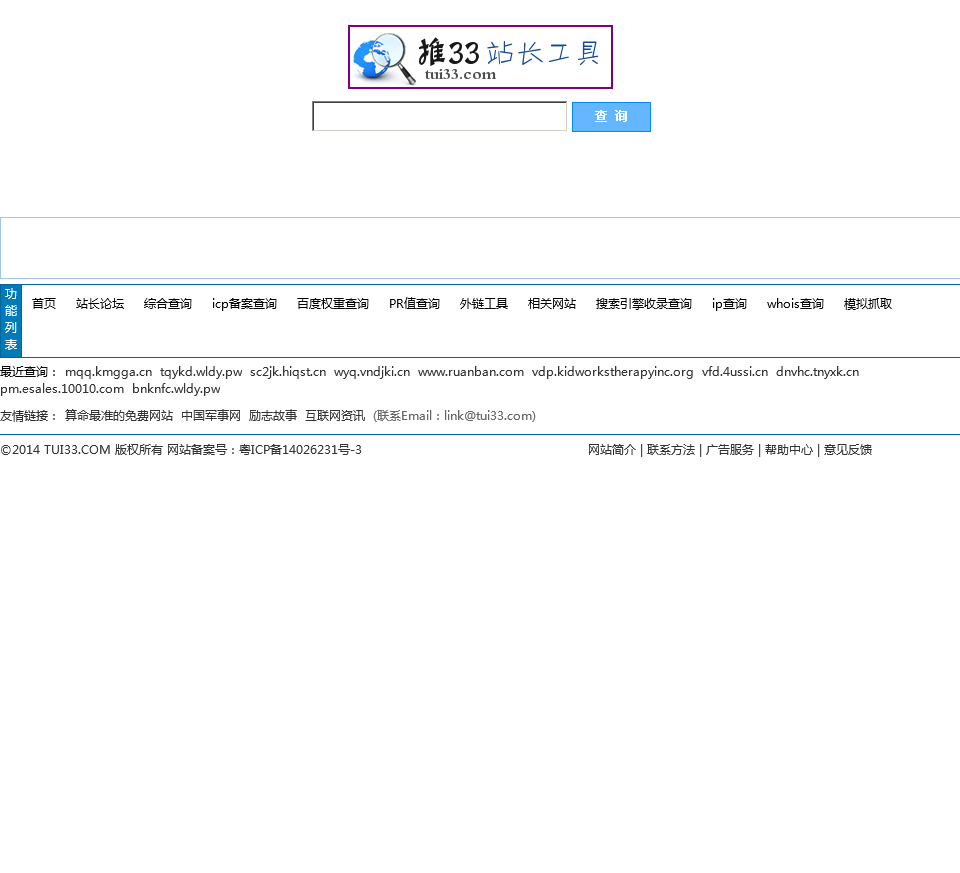Open recent query wyq.vndjki.cn
This screenshot has height=873, width=960.
click(372, 372)
